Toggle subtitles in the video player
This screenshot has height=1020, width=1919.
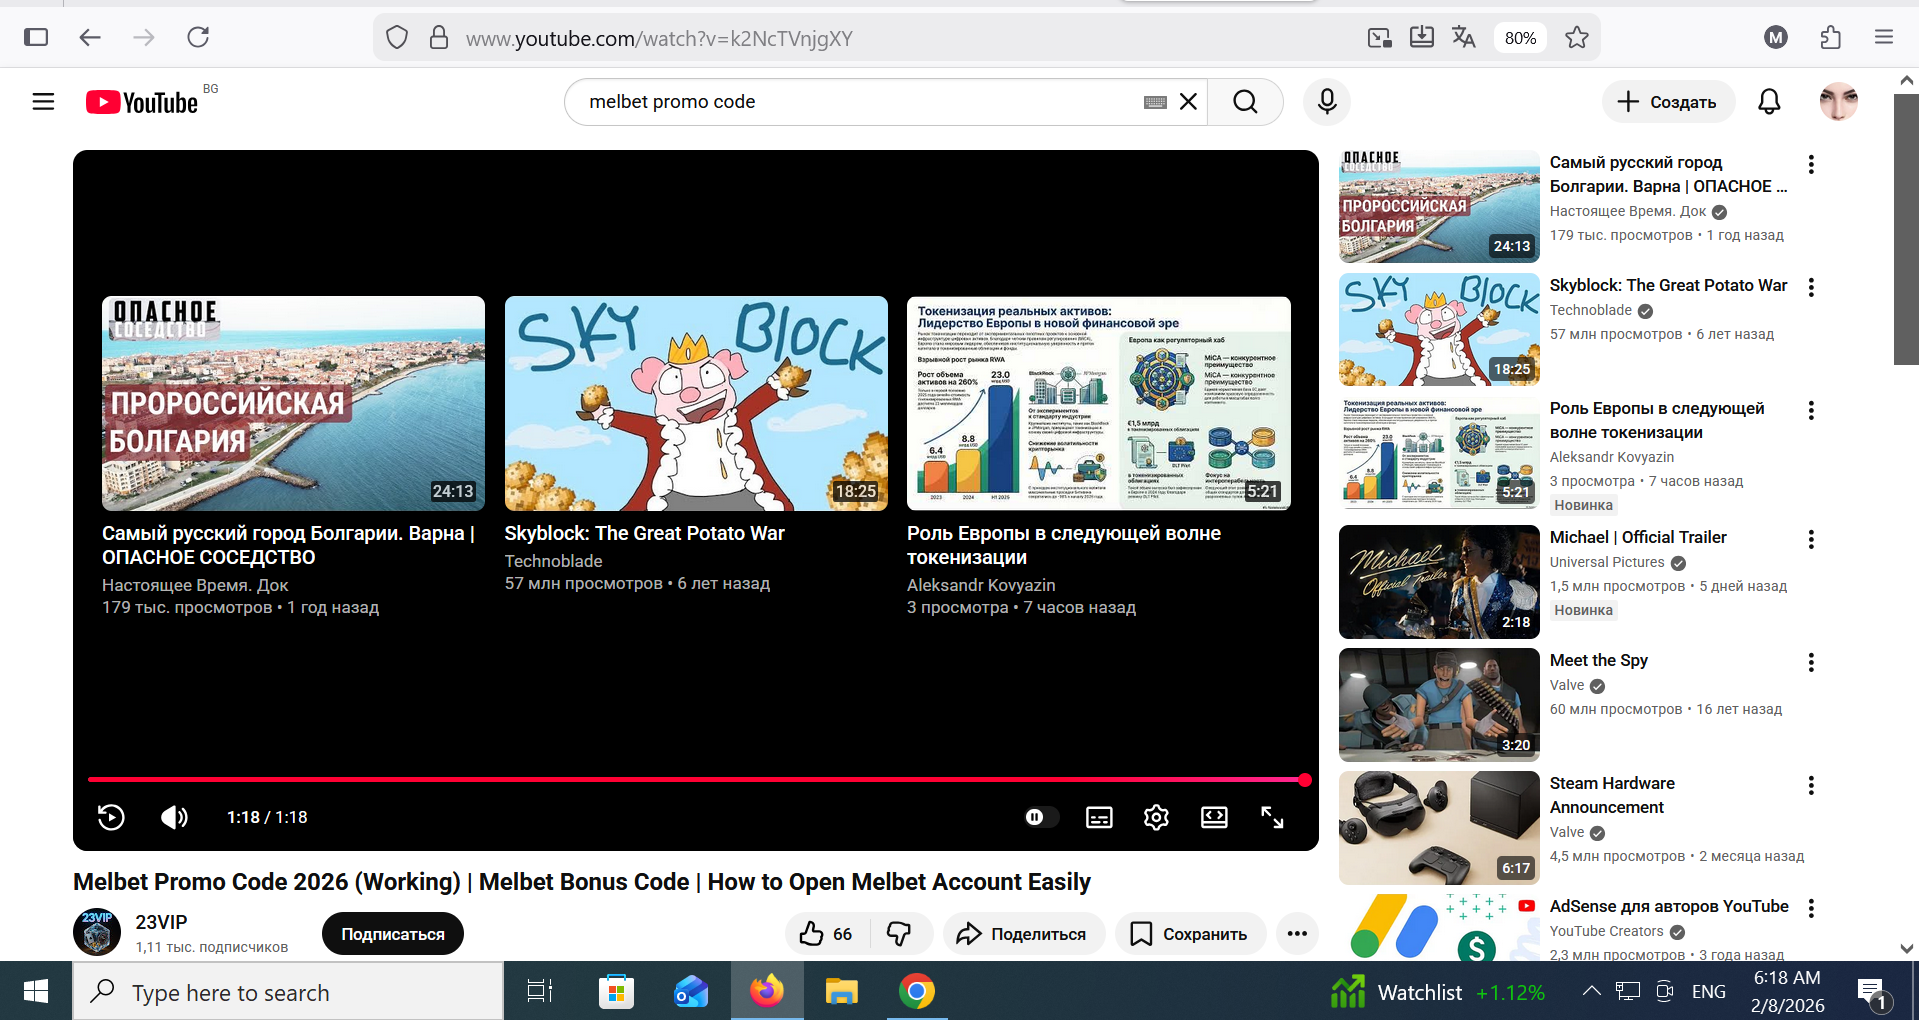(1099, 817)
